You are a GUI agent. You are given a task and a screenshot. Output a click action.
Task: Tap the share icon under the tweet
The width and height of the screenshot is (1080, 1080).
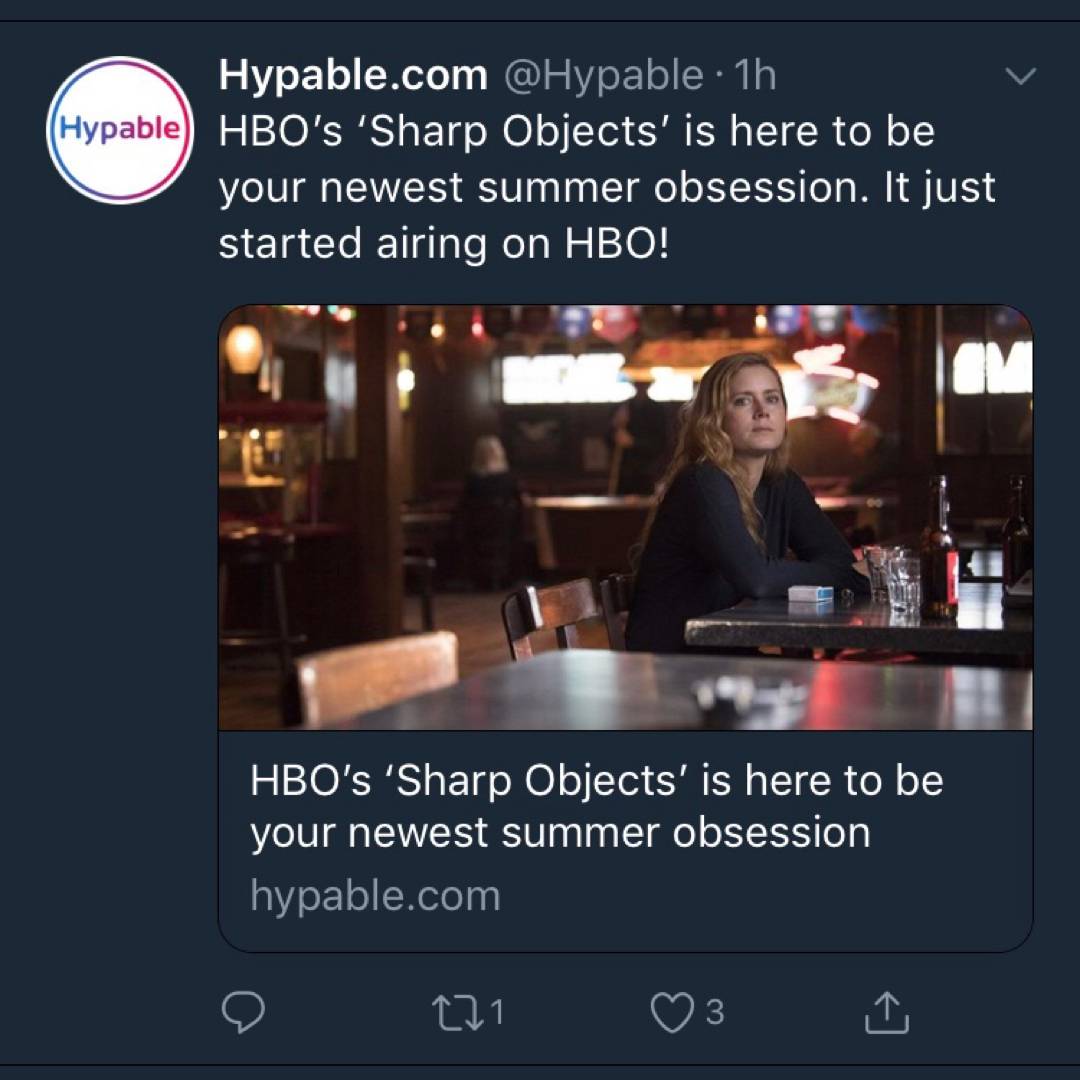point(886,1014)
